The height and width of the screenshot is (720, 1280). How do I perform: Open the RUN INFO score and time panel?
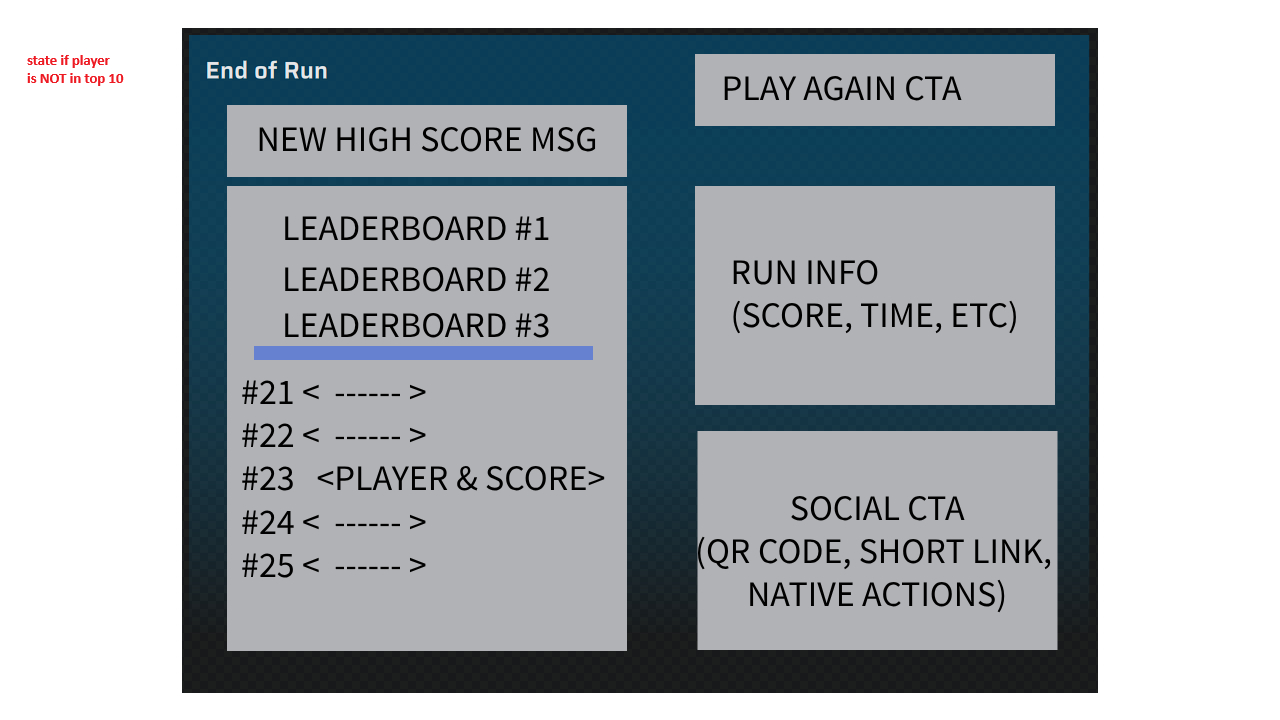tap(874, 295)
